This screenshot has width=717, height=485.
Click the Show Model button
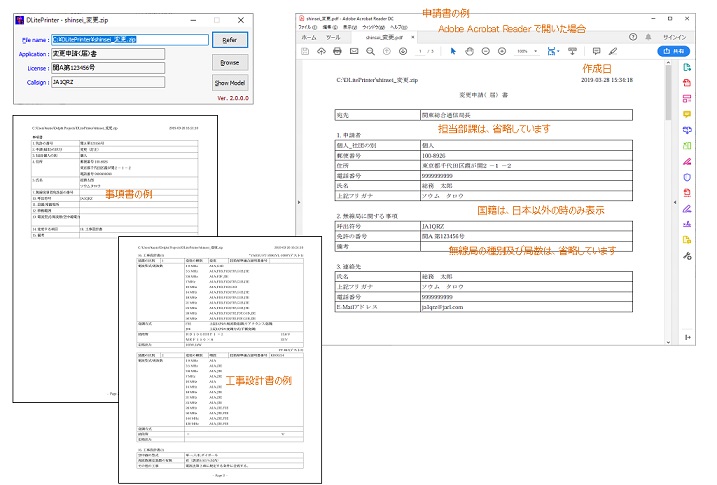230,83
